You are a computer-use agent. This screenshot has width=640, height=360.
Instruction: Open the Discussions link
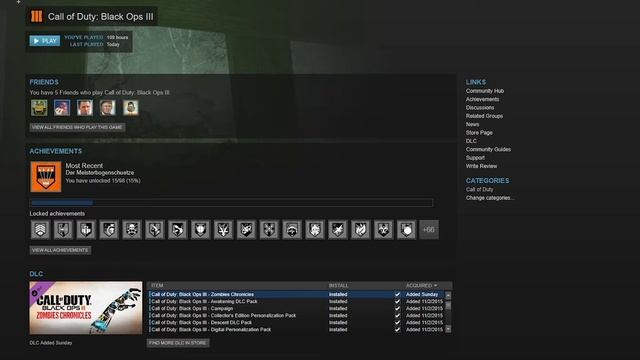pos(480,108)
